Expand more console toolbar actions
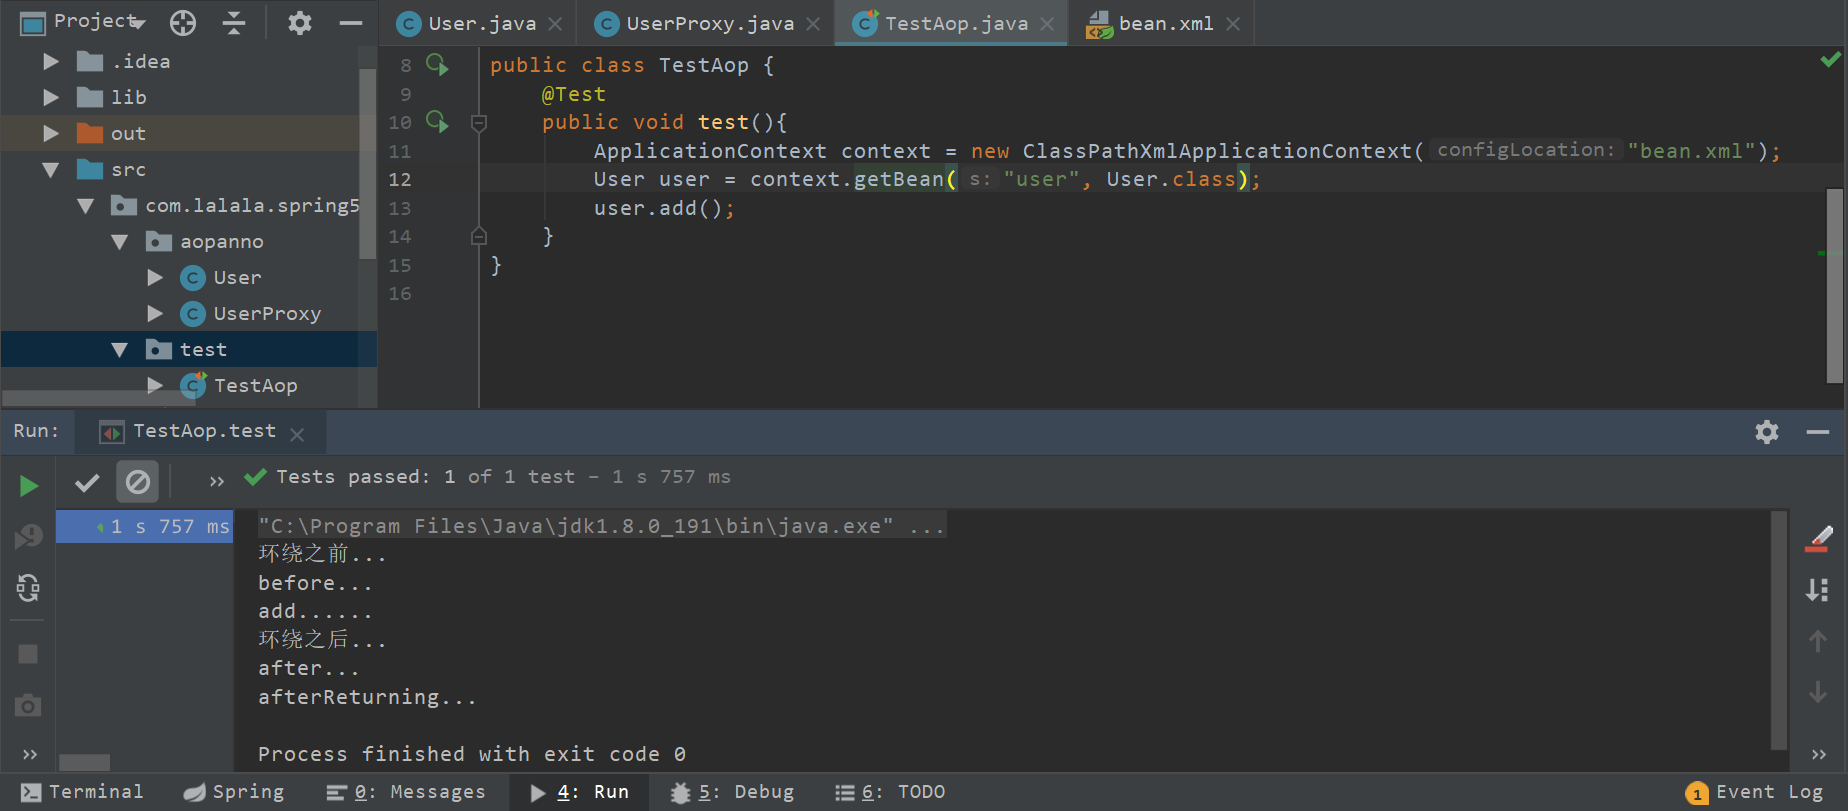This screenshot has height=811, width=1848. coord(1819,754)
